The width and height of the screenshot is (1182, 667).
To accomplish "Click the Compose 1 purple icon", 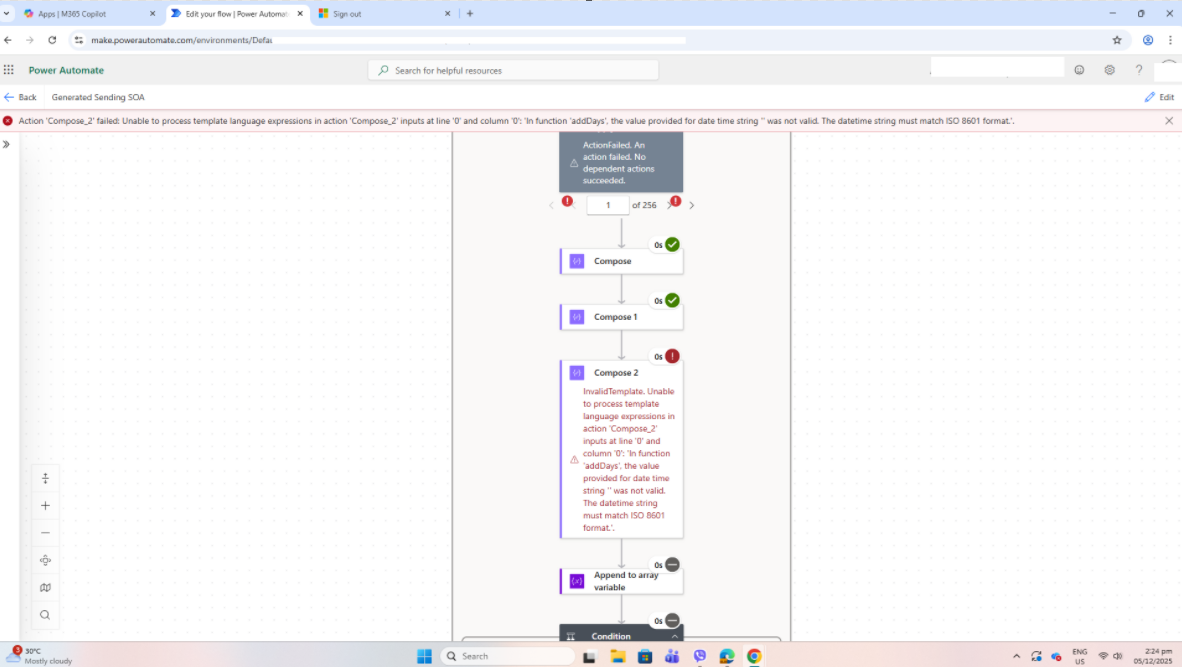I will click(577, 317).
